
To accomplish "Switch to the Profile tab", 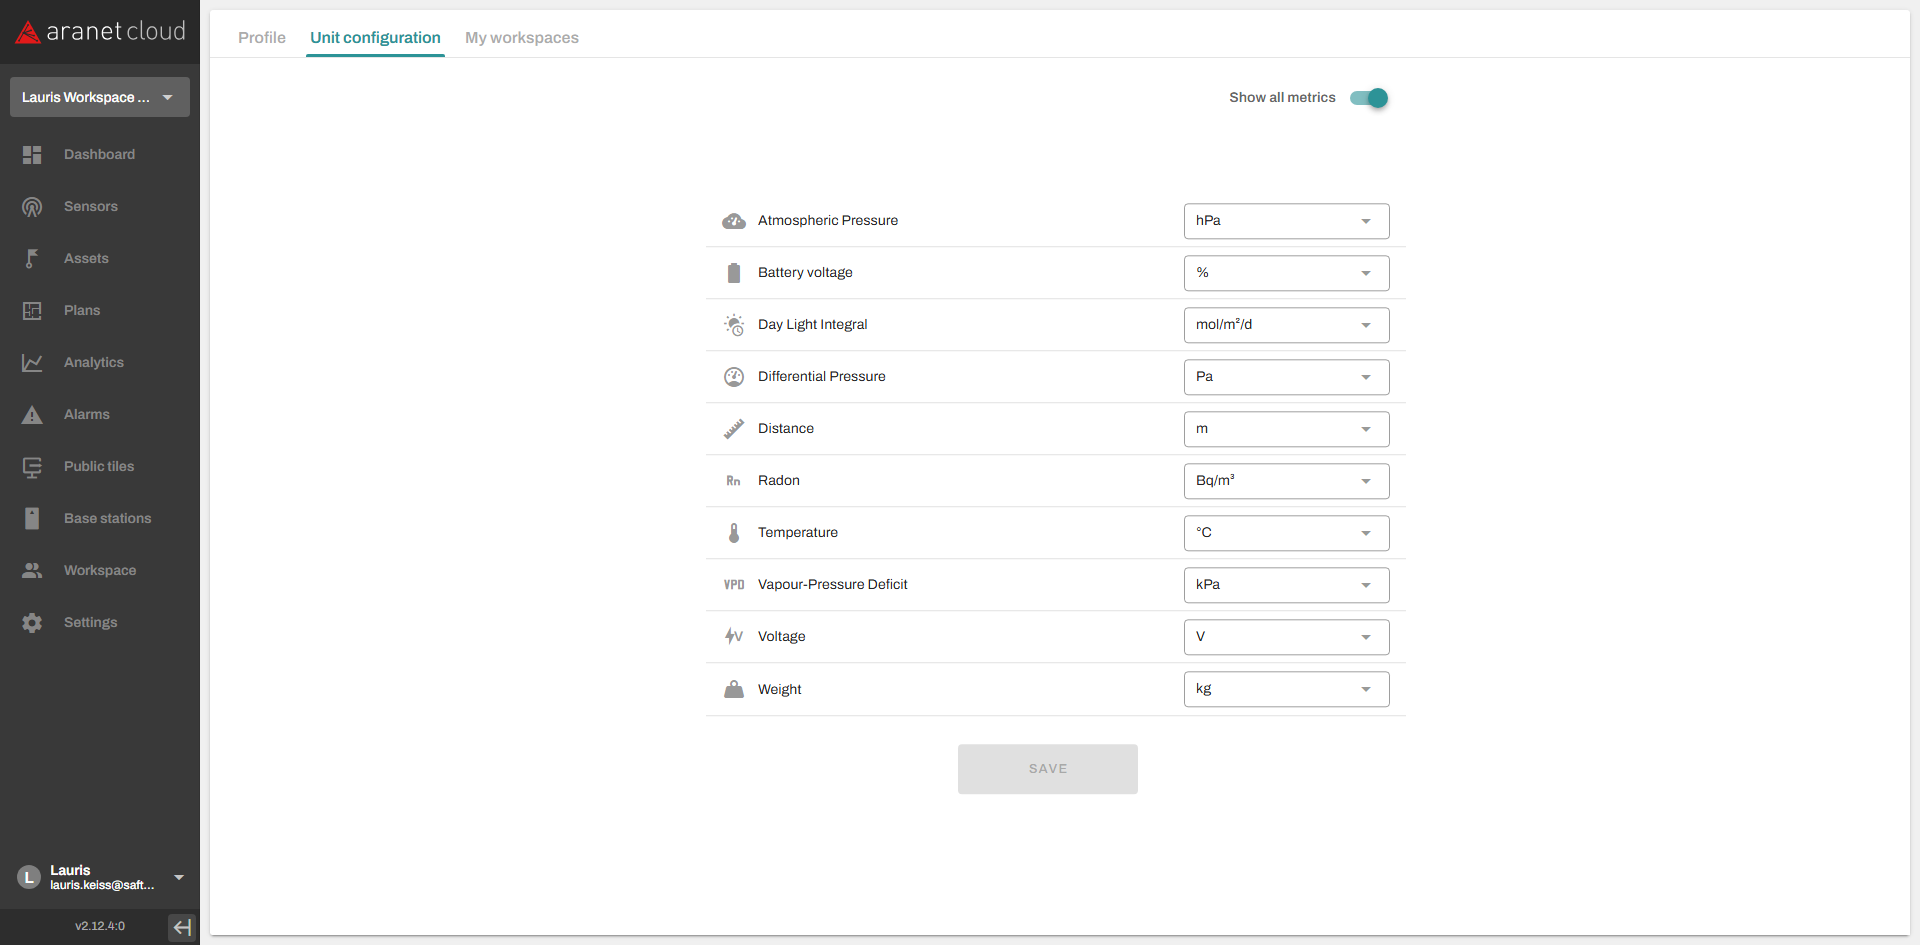I will (262, 38).
